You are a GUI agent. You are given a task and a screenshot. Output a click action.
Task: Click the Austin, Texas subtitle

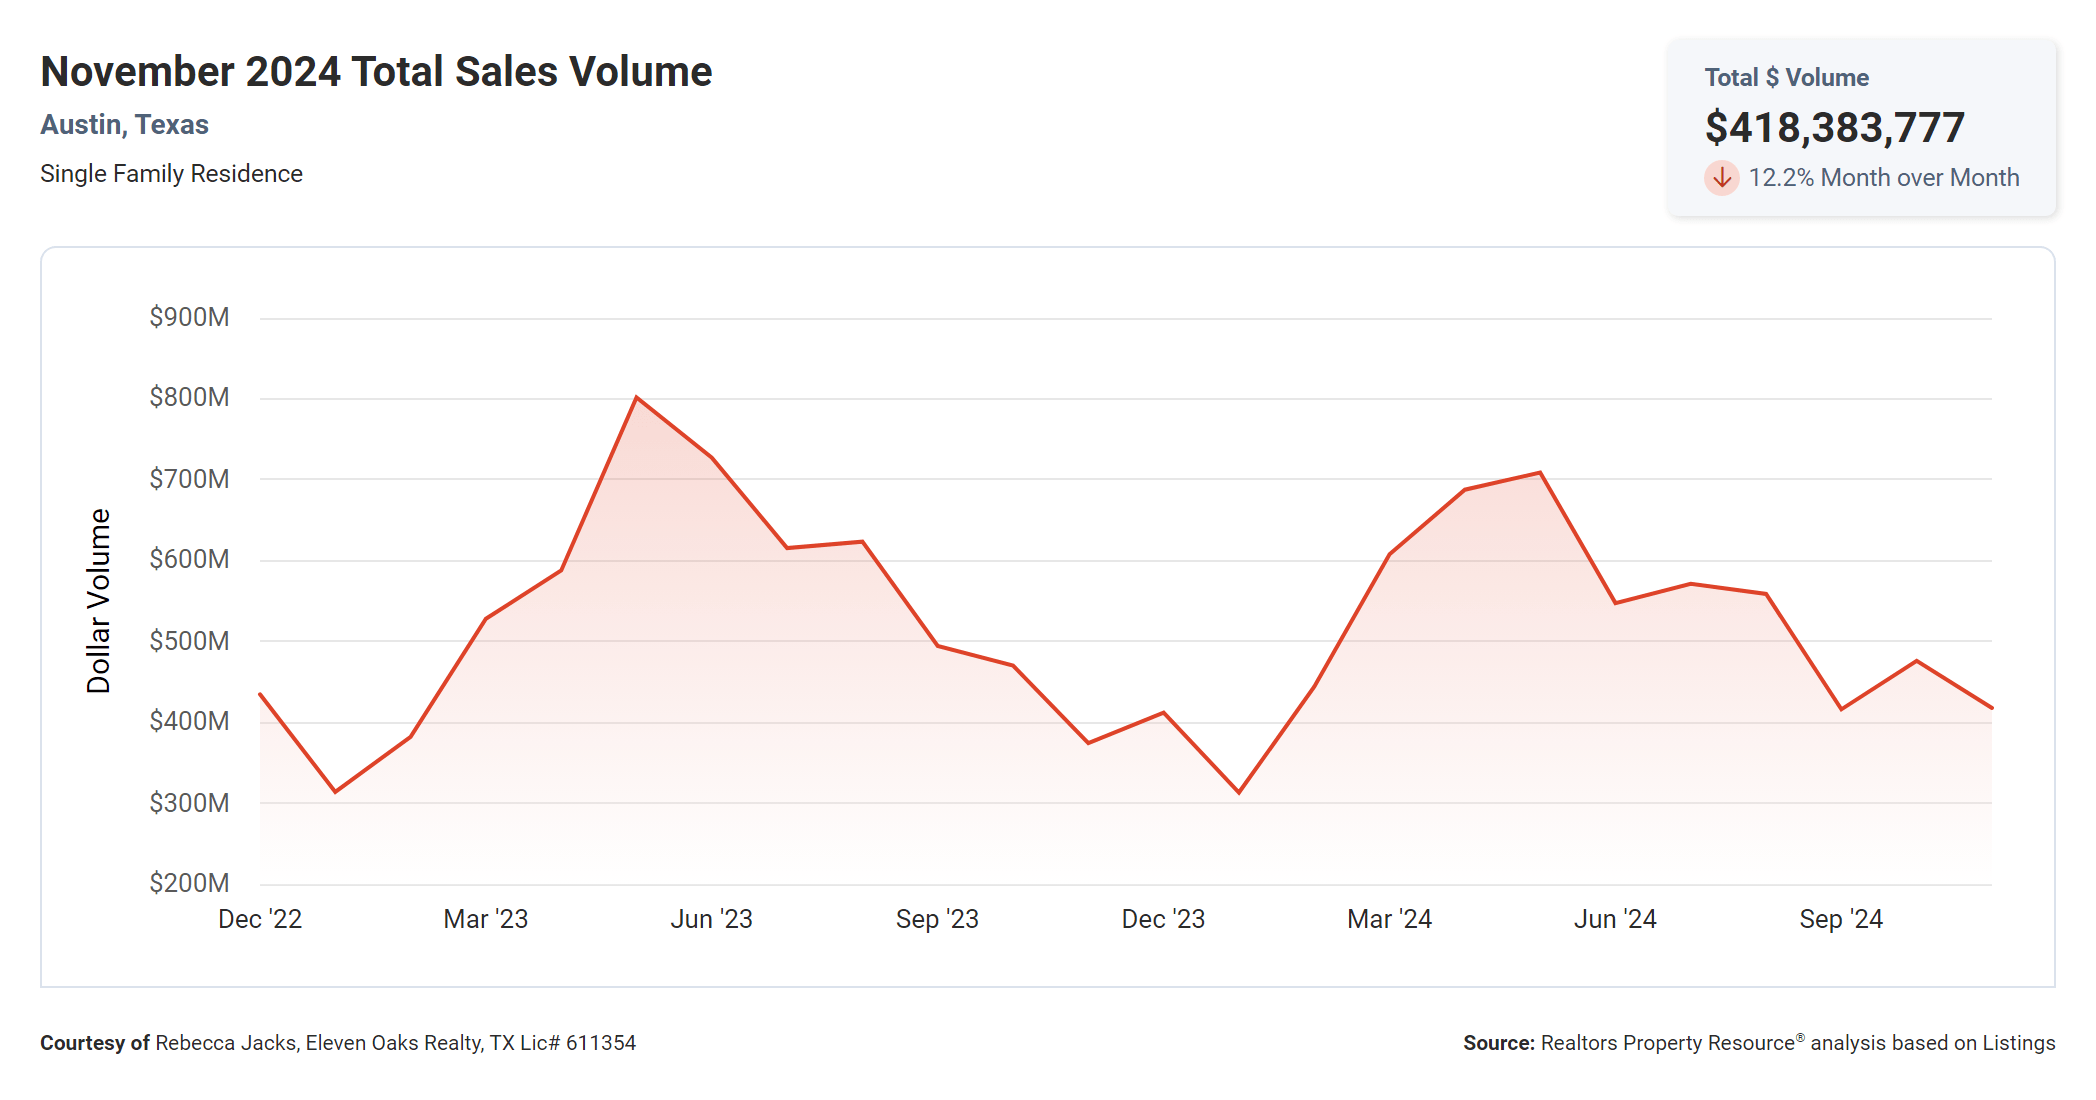pyautogui.click(x=124, y=125)
